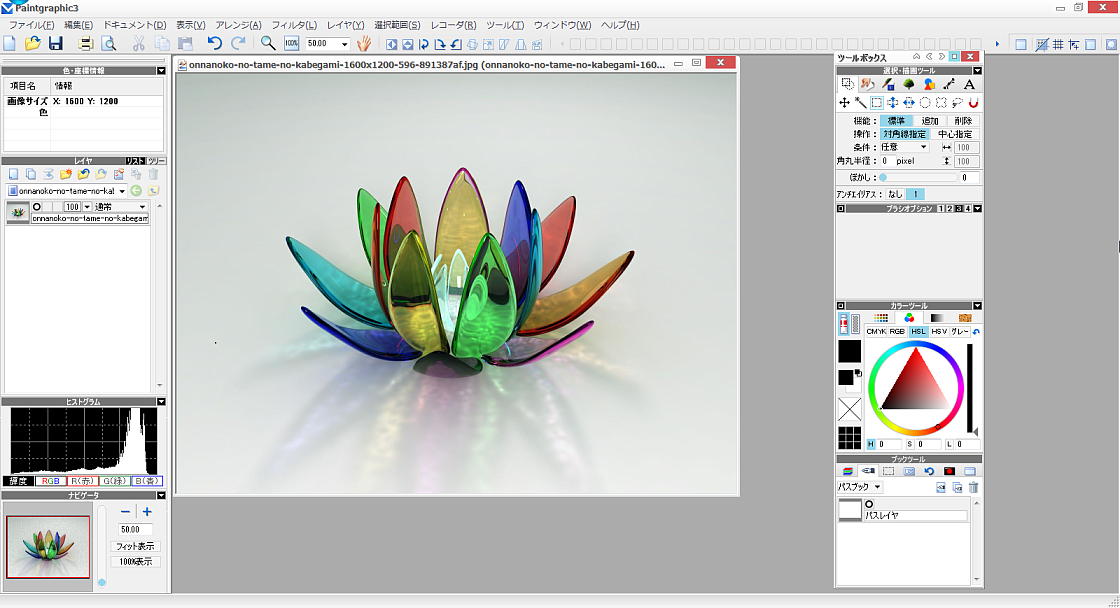Flip the image vertically from toolbar
Screen dimensions: 1120x608
click(407, 44)
